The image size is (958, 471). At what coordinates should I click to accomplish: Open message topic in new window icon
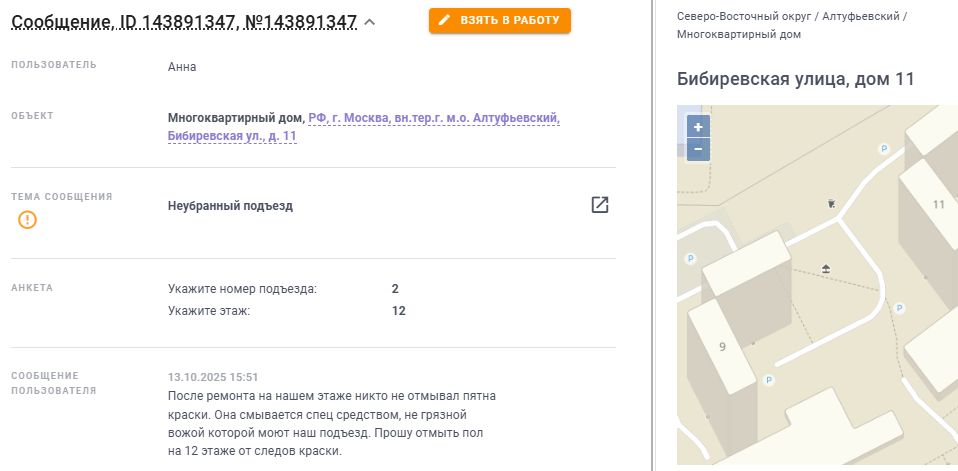point(599,205)
